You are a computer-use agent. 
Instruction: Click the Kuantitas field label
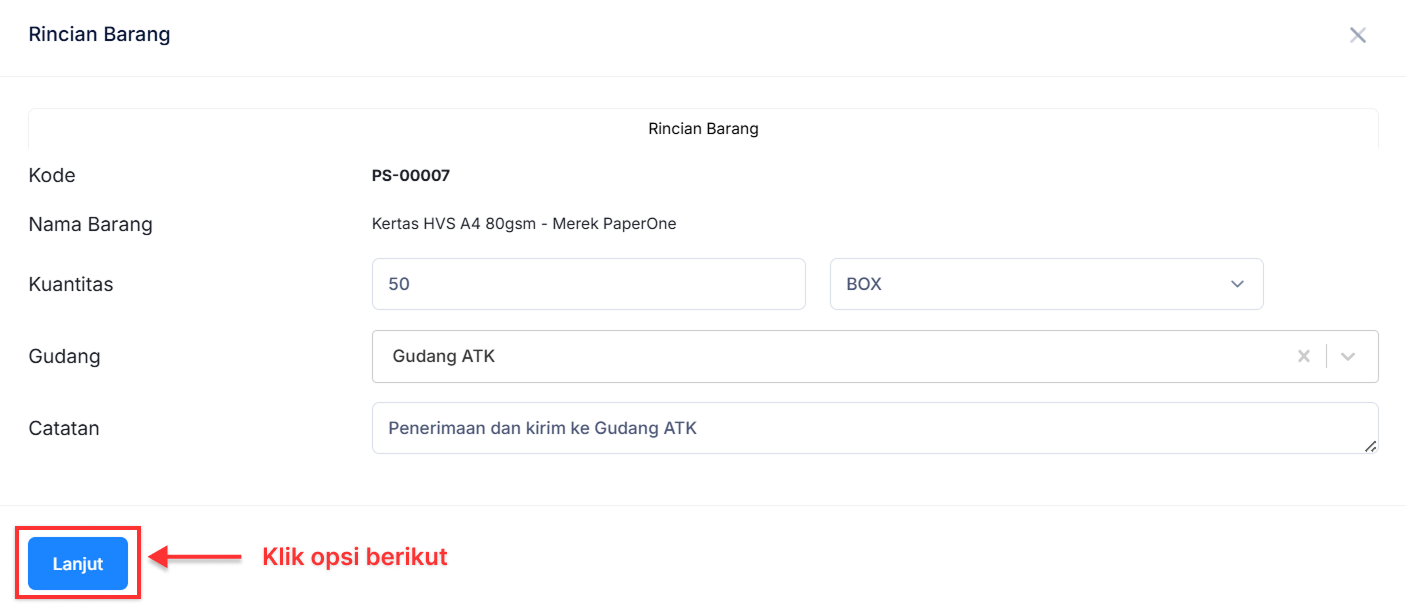pyautogui.click(x=71, y=284)
